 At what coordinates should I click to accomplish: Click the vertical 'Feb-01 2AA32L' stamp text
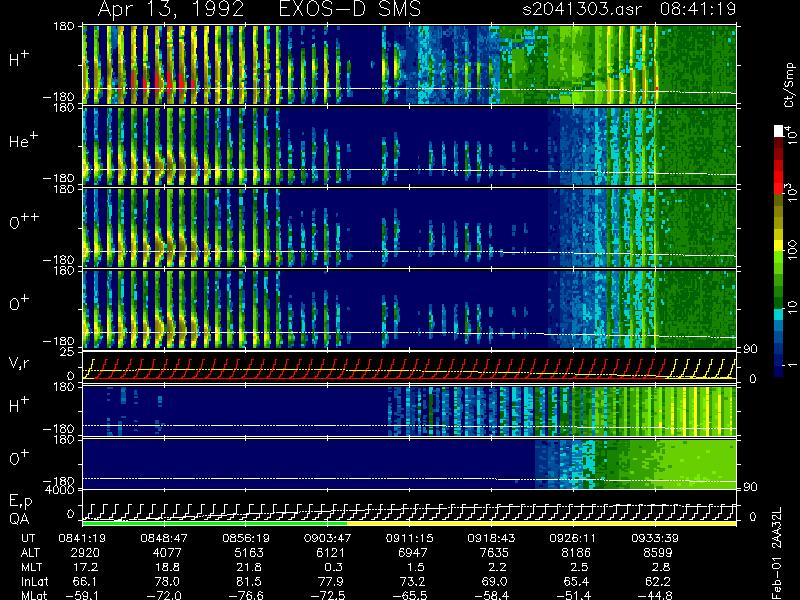[776, 554]
